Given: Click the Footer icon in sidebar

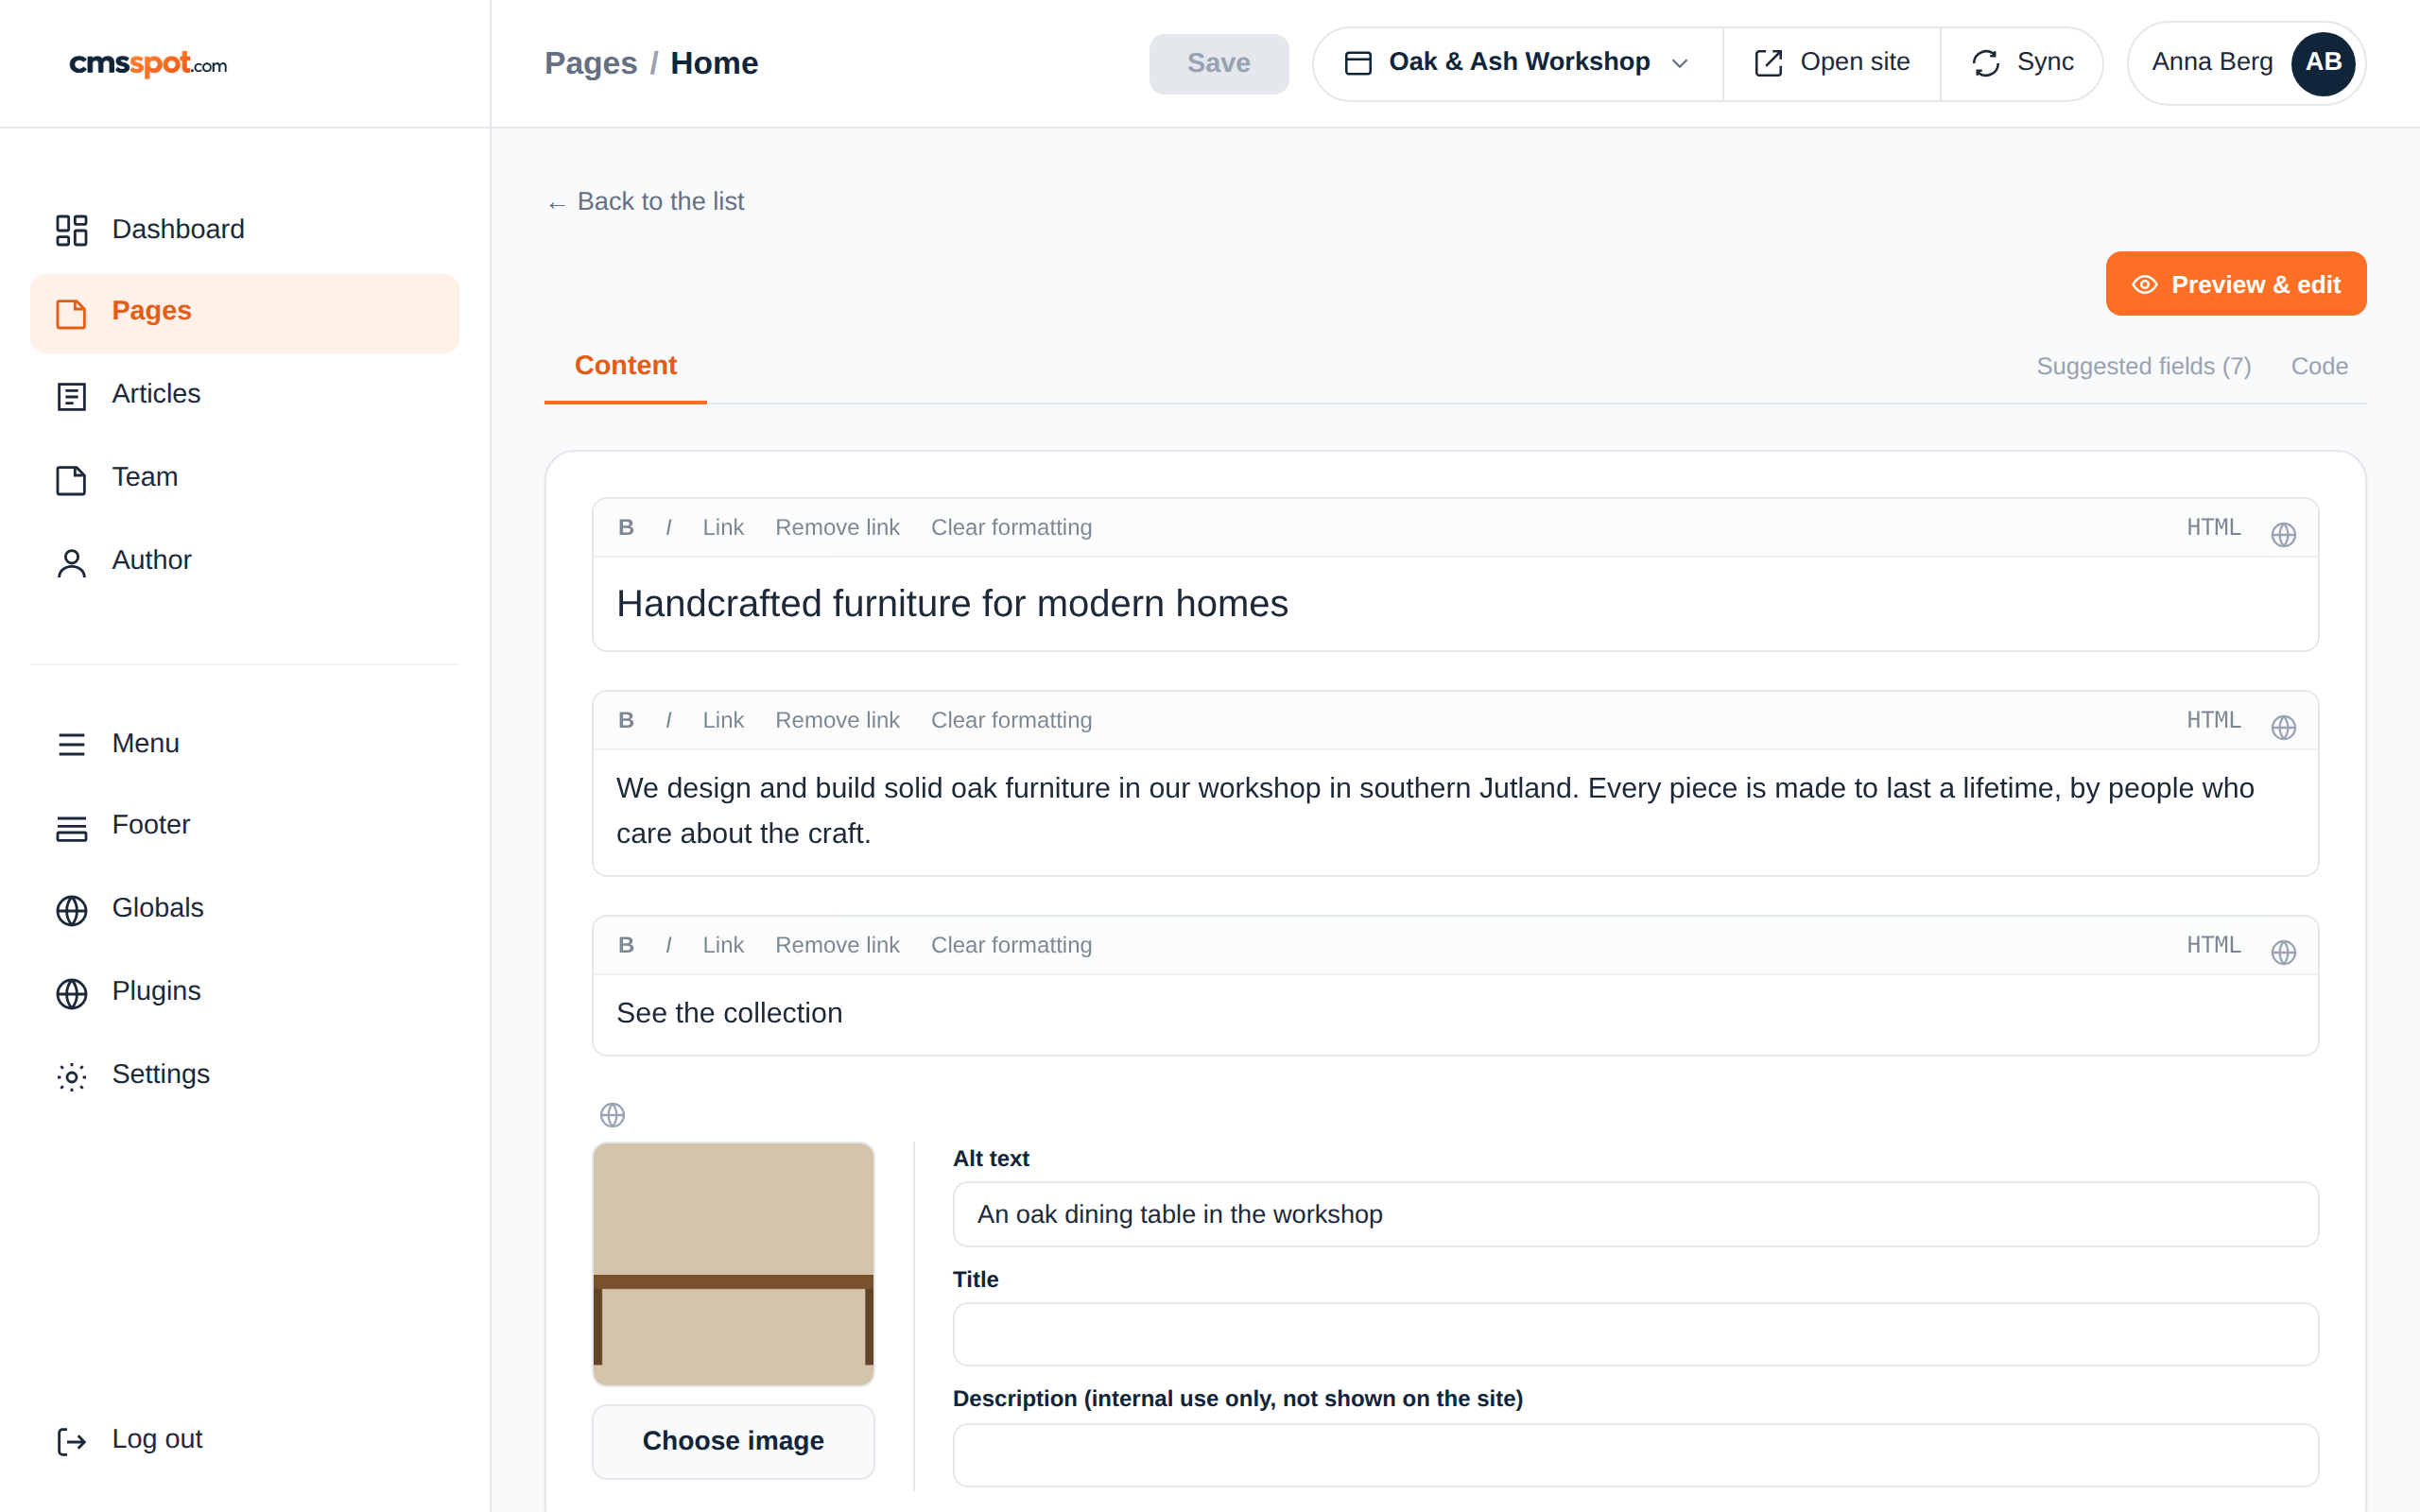Looking at the screenshot, I should tap(71, 827).
